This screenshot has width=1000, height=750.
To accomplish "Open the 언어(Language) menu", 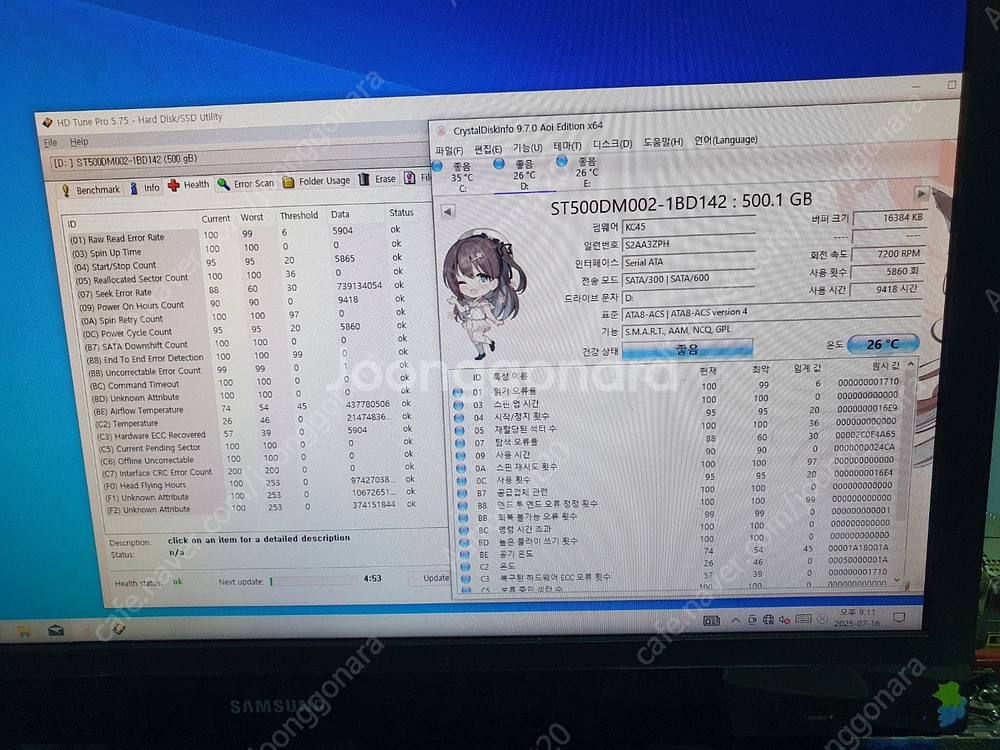I will tap(726, 140).
